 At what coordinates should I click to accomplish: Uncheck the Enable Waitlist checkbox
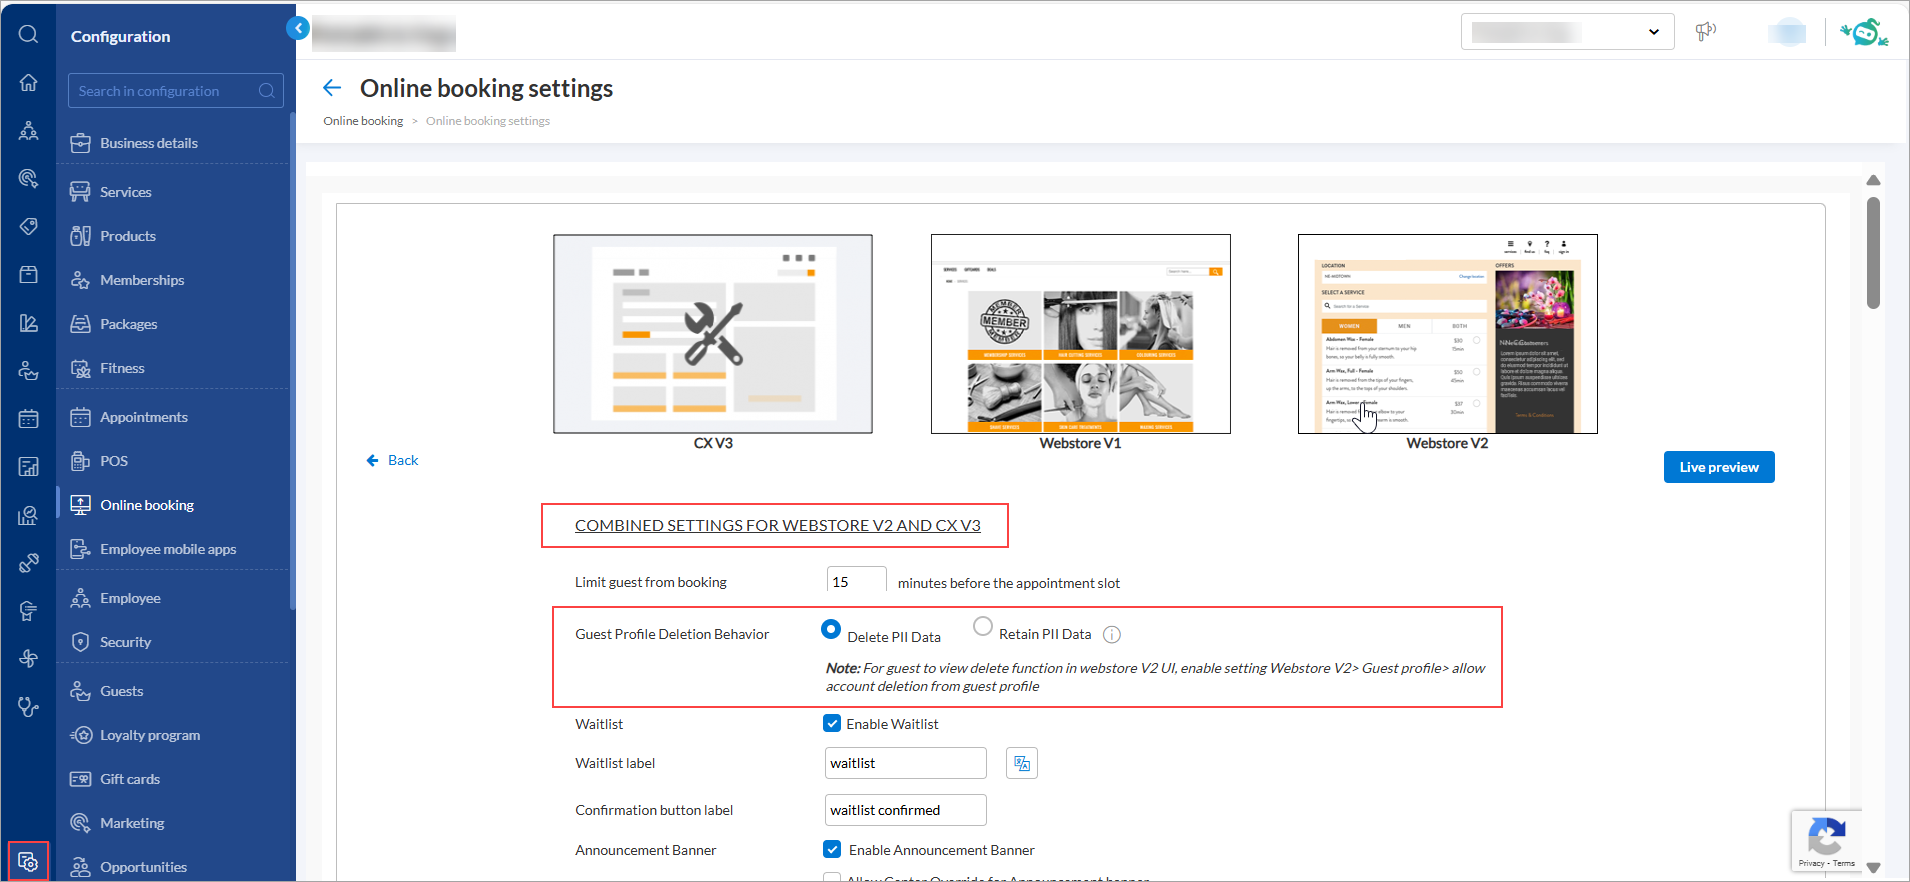[832, 723]
